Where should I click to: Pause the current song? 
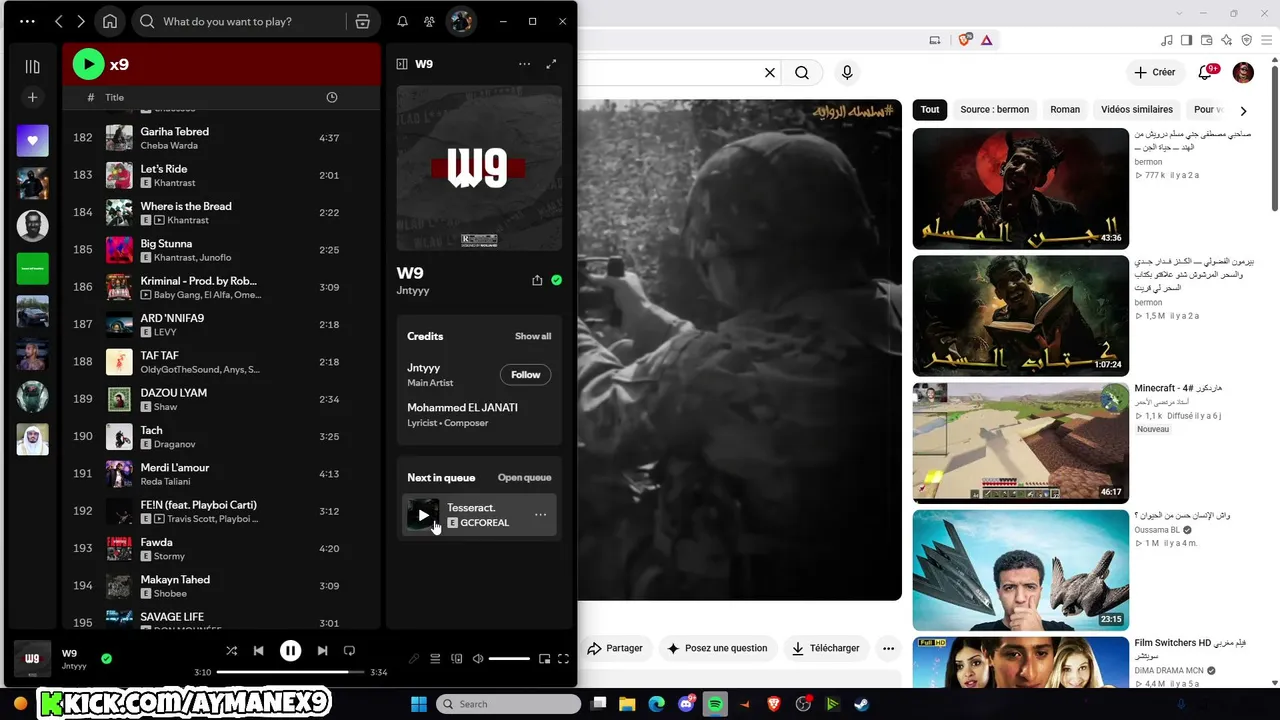coord(290,650)
